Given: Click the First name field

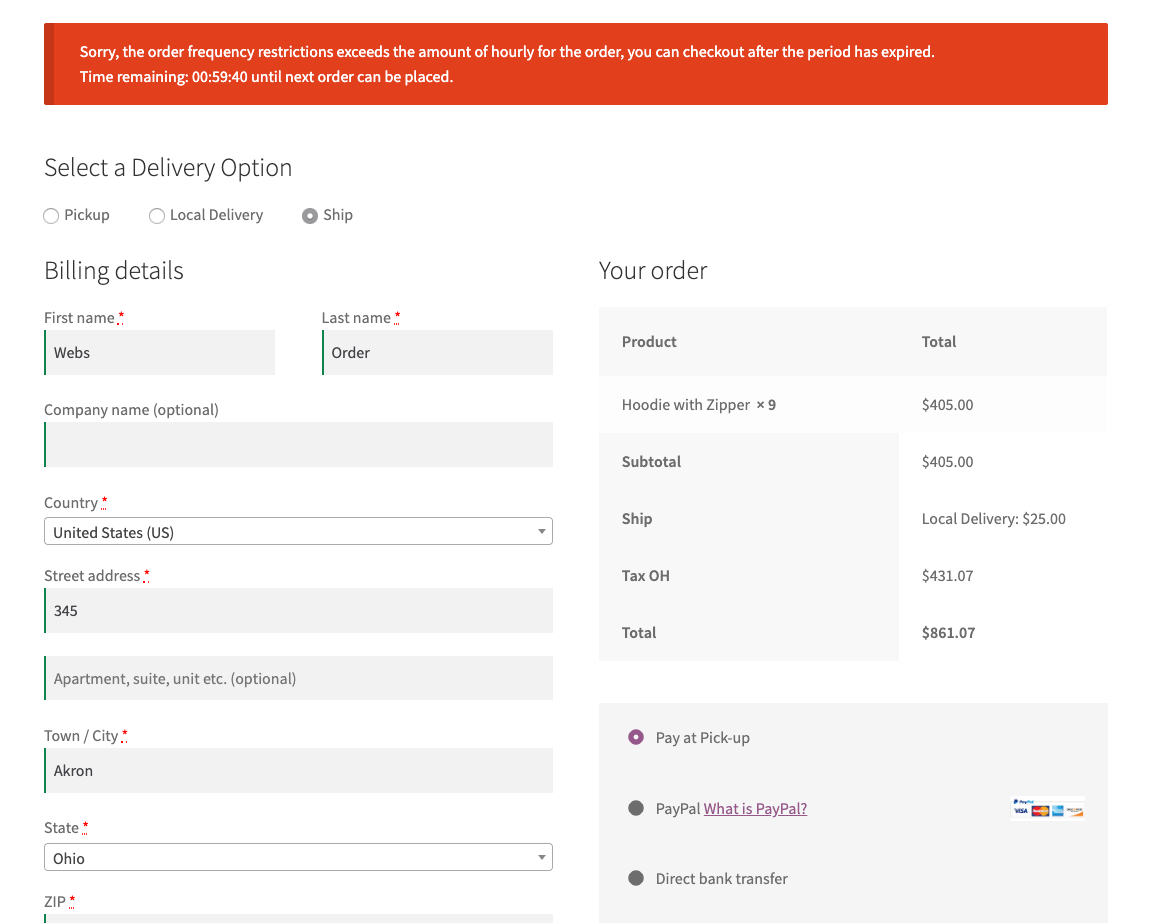Looking at the screenshot, I should (x=159, y=352).
